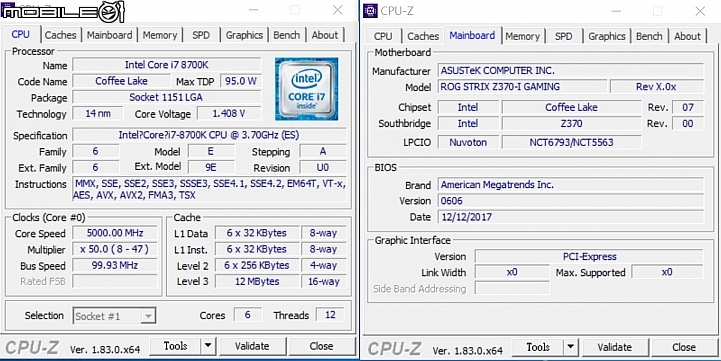Click the ROG STRIX Z370-I GAMING model field
The height and width of the screenshot is (361, 721).
coord(522,86)
